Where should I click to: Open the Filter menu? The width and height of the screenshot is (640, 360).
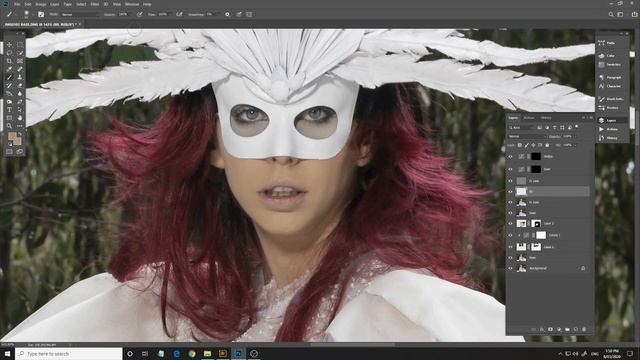coord(95,4)
